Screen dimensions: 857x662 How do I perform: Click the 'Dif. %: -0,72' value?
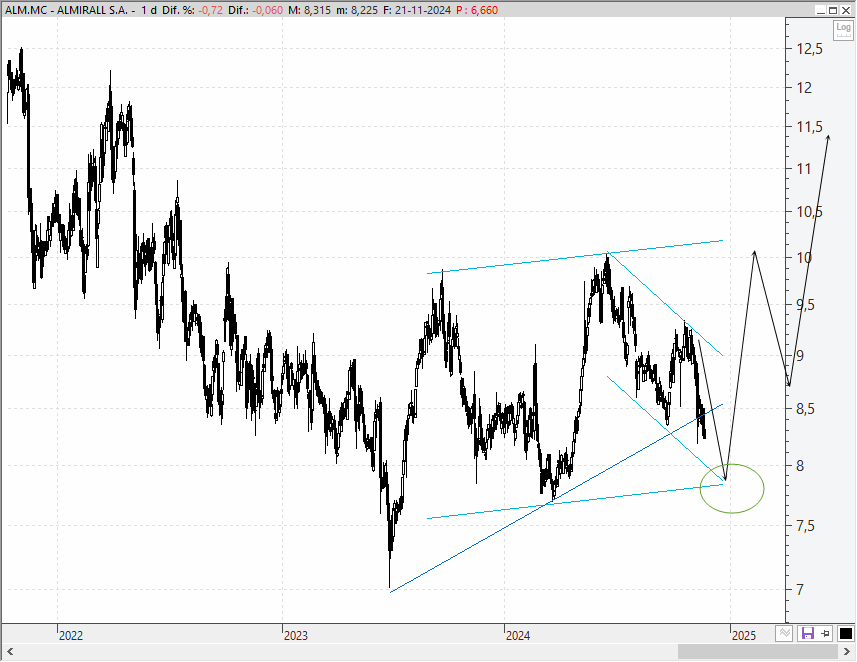pyautogui.click(x=192, y=10)
